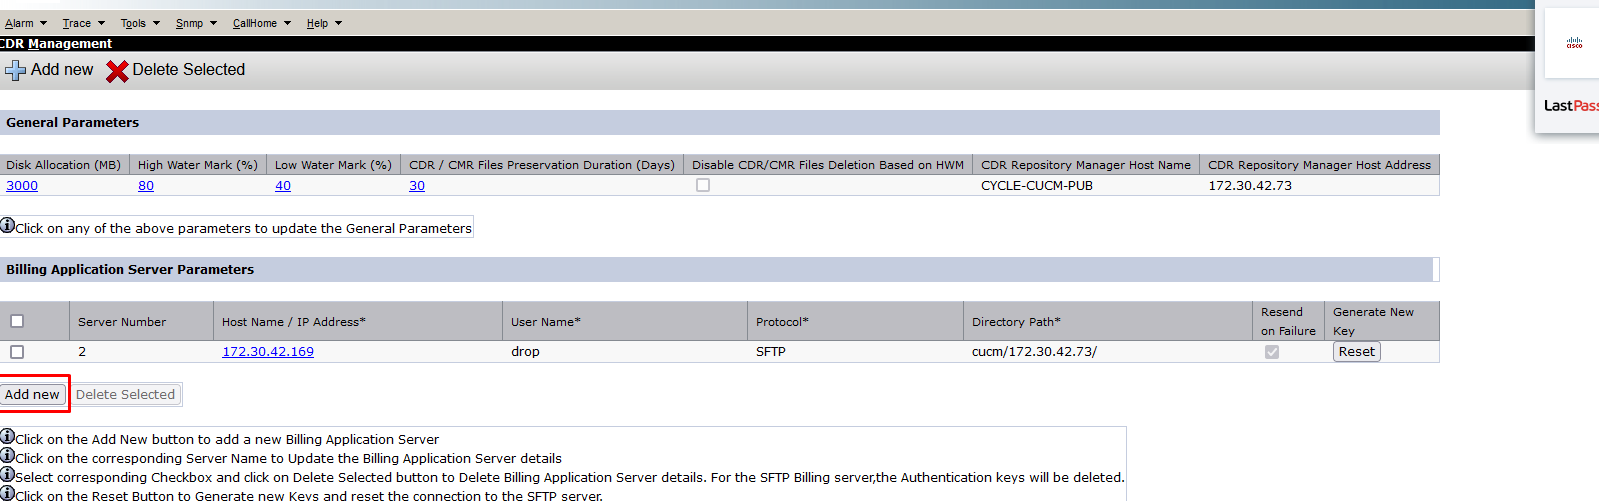Open the CallHome menu
This screenshot has width=1599, height=501.
point(261,23)
